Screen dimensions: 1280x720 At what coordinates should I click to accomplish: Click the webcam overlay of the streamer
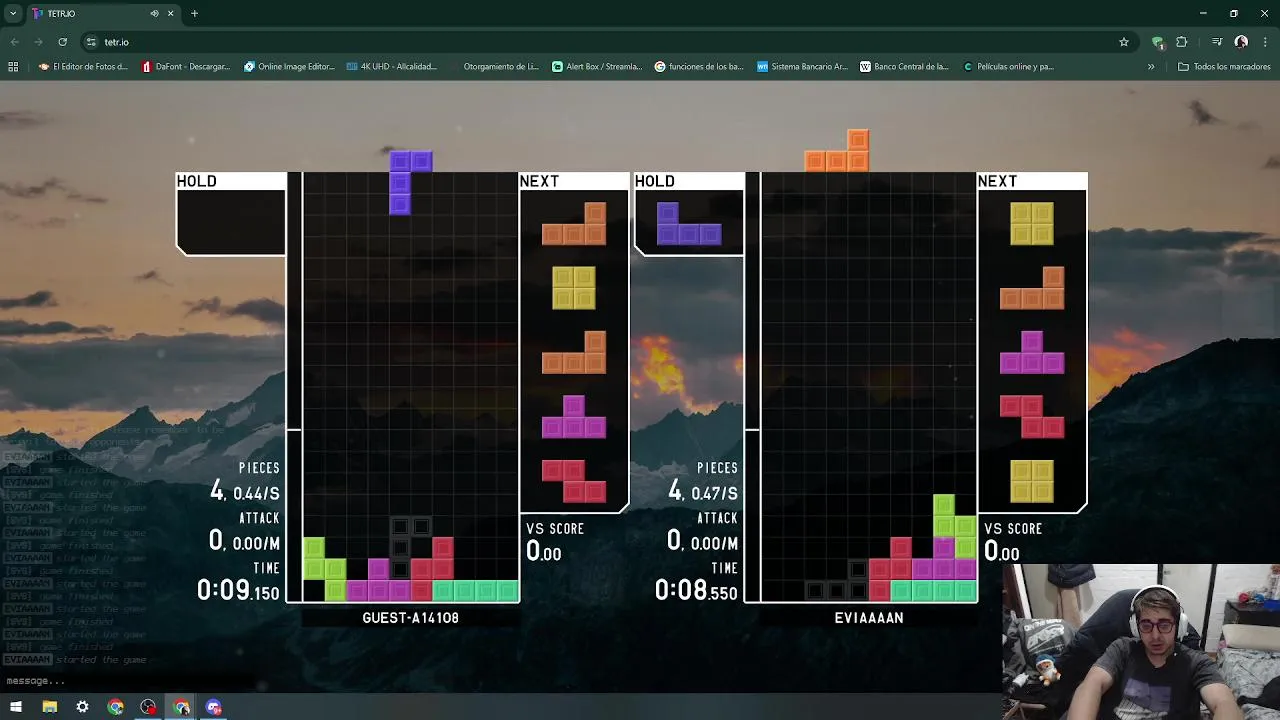tap(1141, 642)
